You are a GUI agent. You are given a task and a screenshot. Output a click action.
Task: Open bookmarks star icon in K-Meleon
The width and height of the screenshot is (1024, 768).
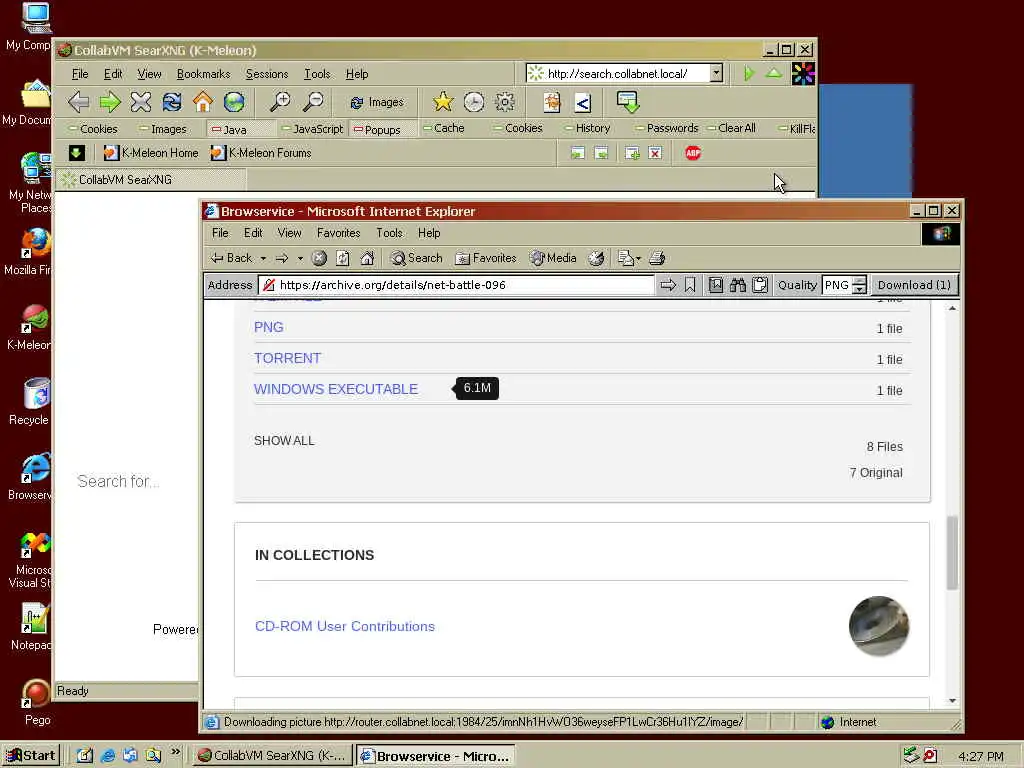443,102
